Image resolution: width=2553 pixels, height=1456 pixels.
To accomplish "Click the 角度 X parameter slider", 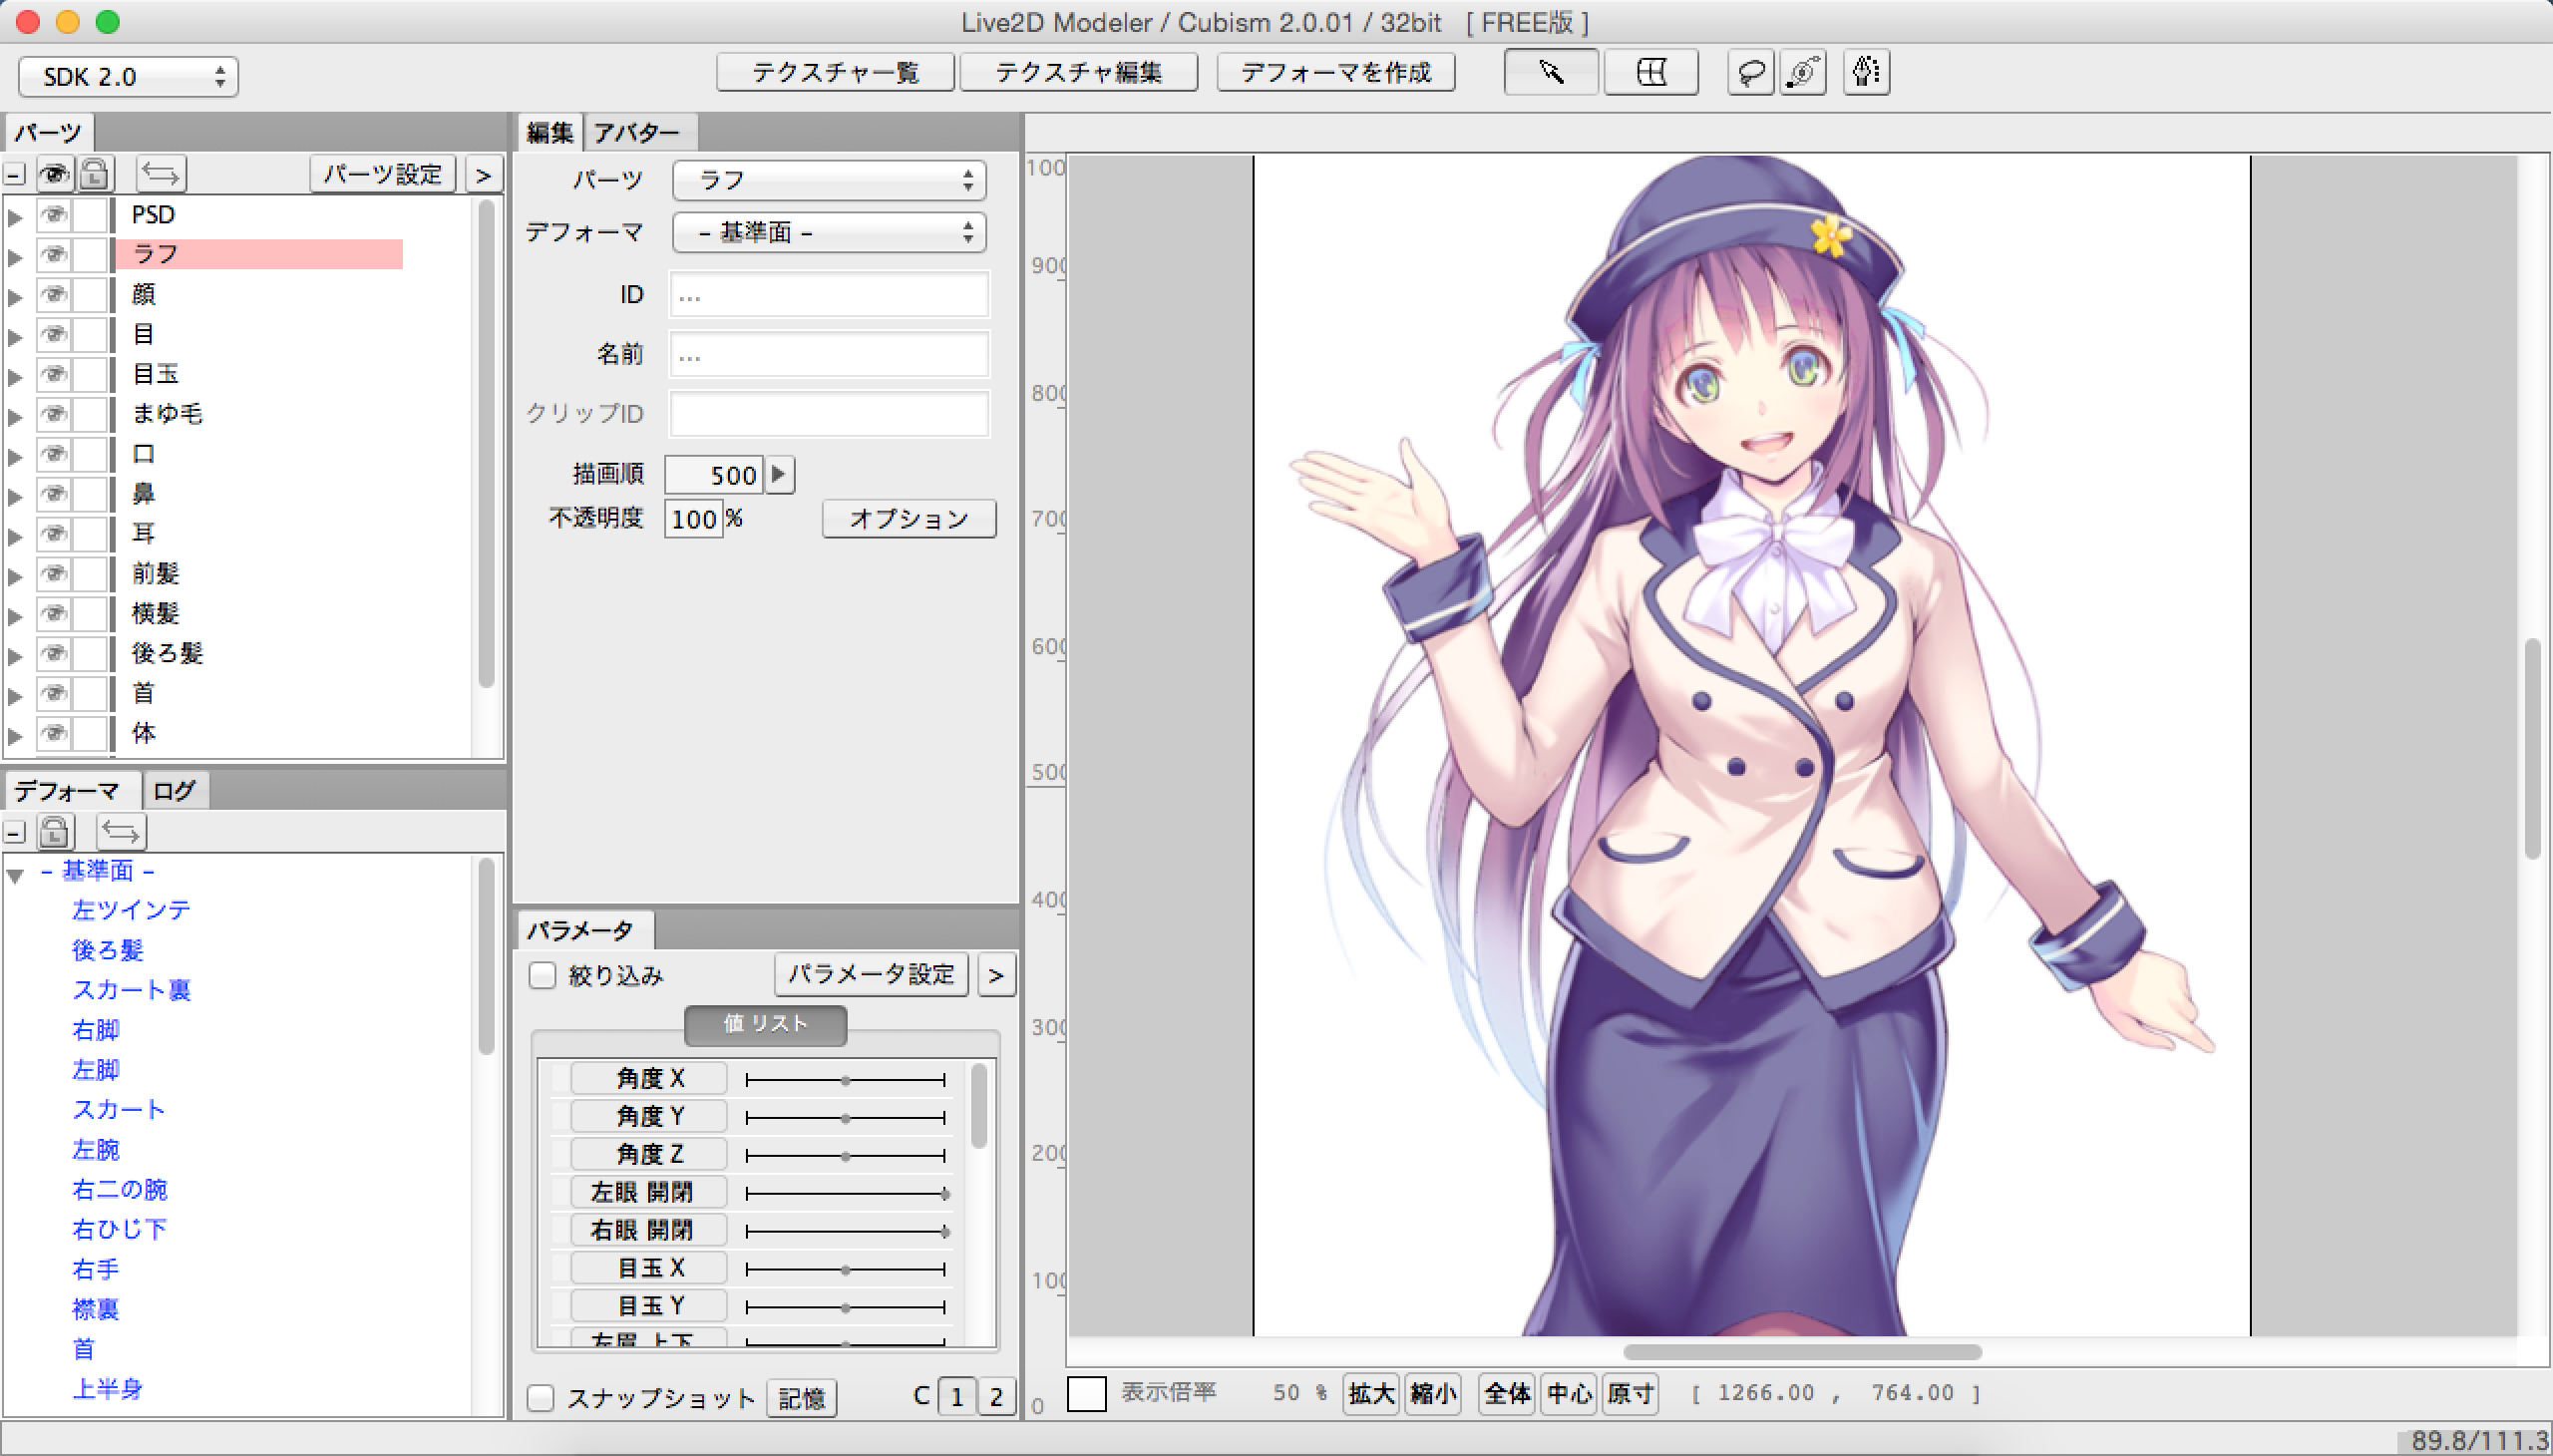I will pos(845,1080).
